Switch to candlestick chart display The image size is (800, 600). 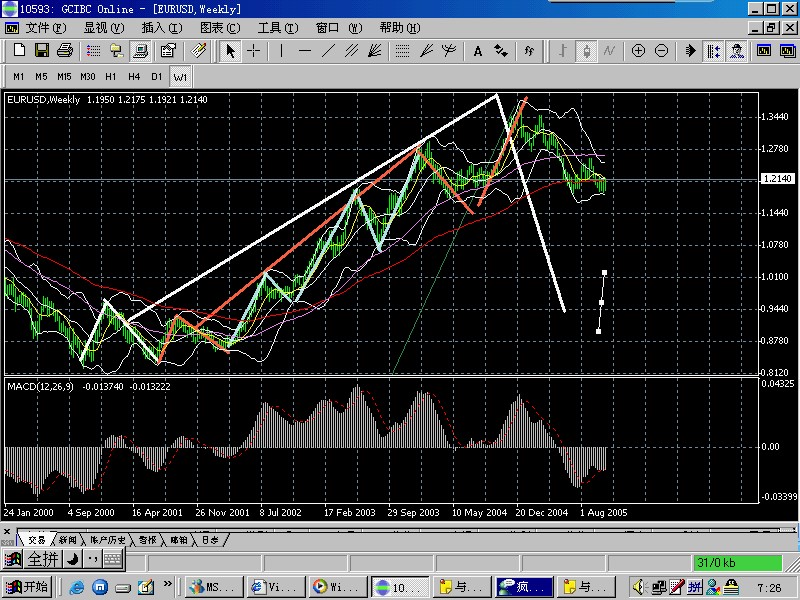tap(586, 51)
